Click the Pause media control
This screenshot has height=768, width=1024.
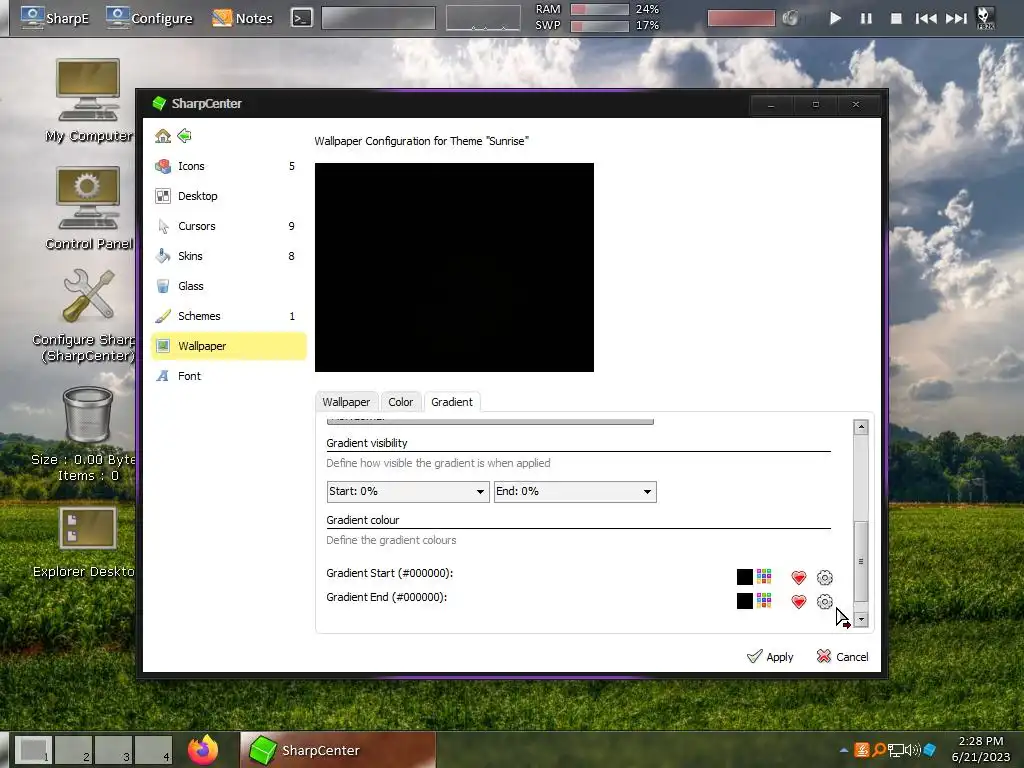coord(866,18)
